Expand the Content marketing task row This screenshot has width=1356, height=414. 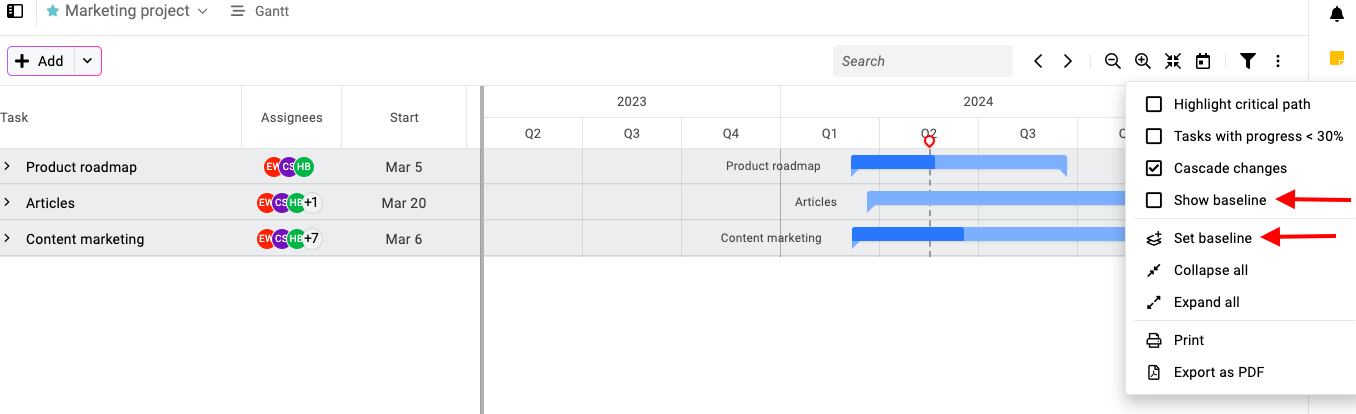pyautogui.click(x=7, y=239)
